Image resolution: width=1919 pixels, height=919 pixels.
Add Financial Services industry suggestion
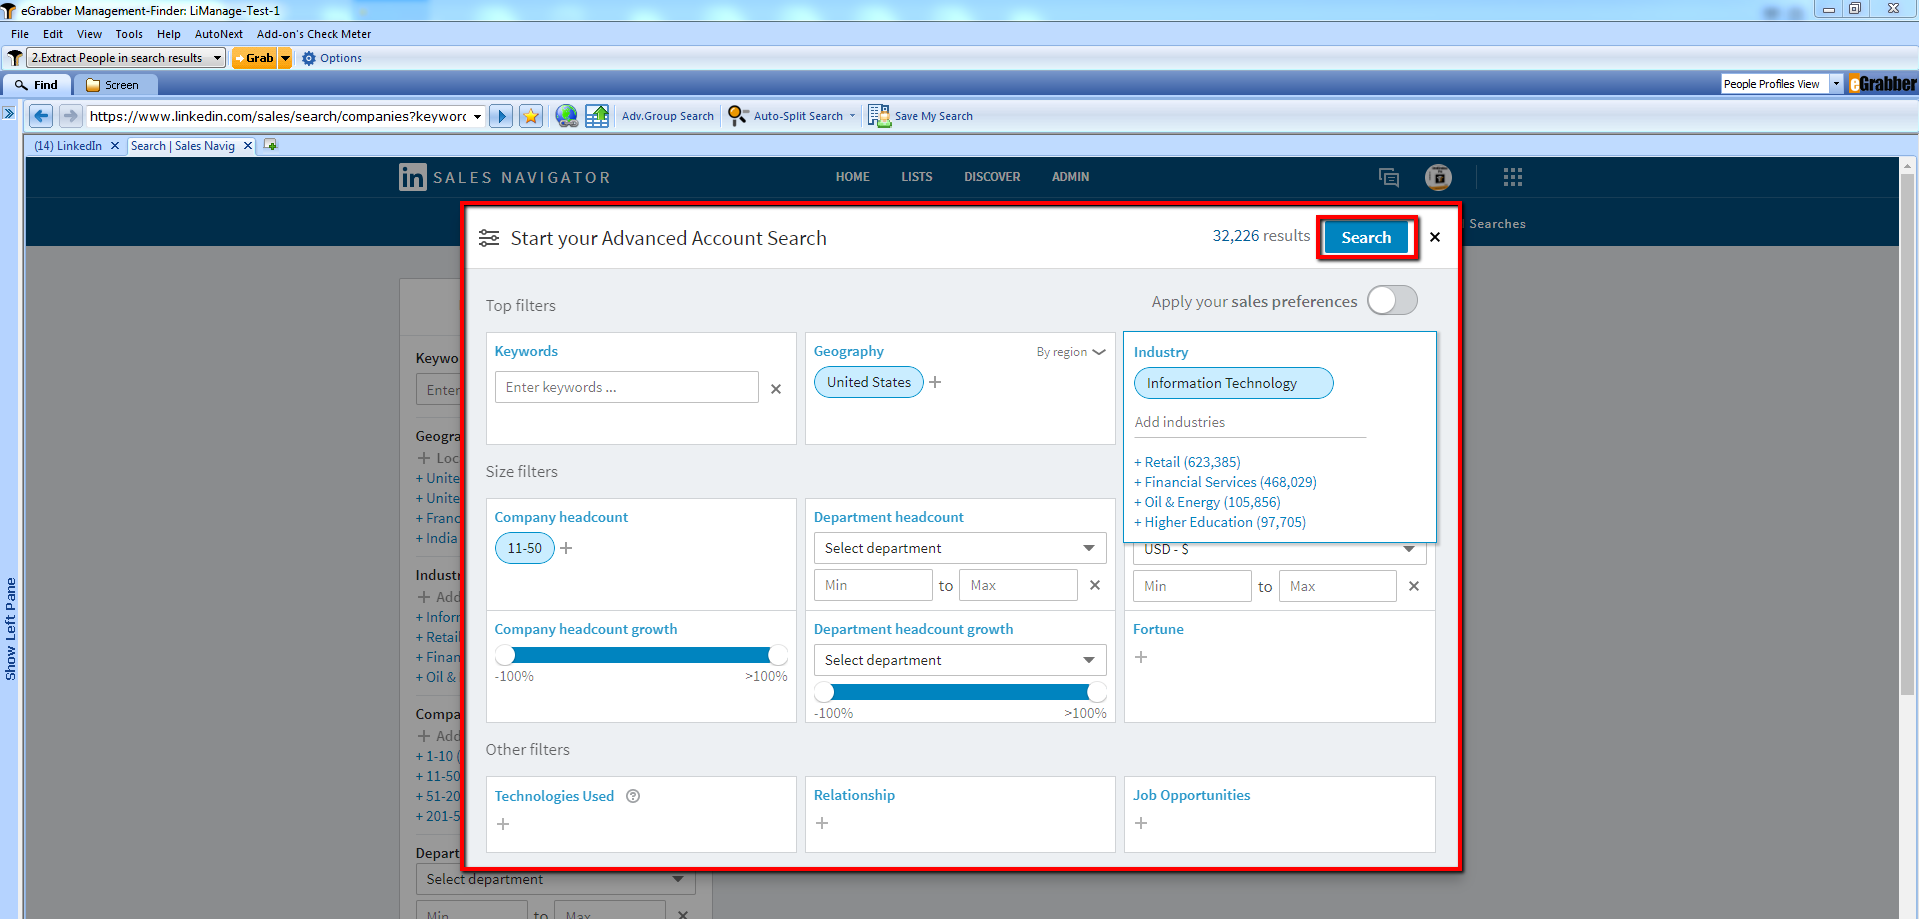[1225, 482]
